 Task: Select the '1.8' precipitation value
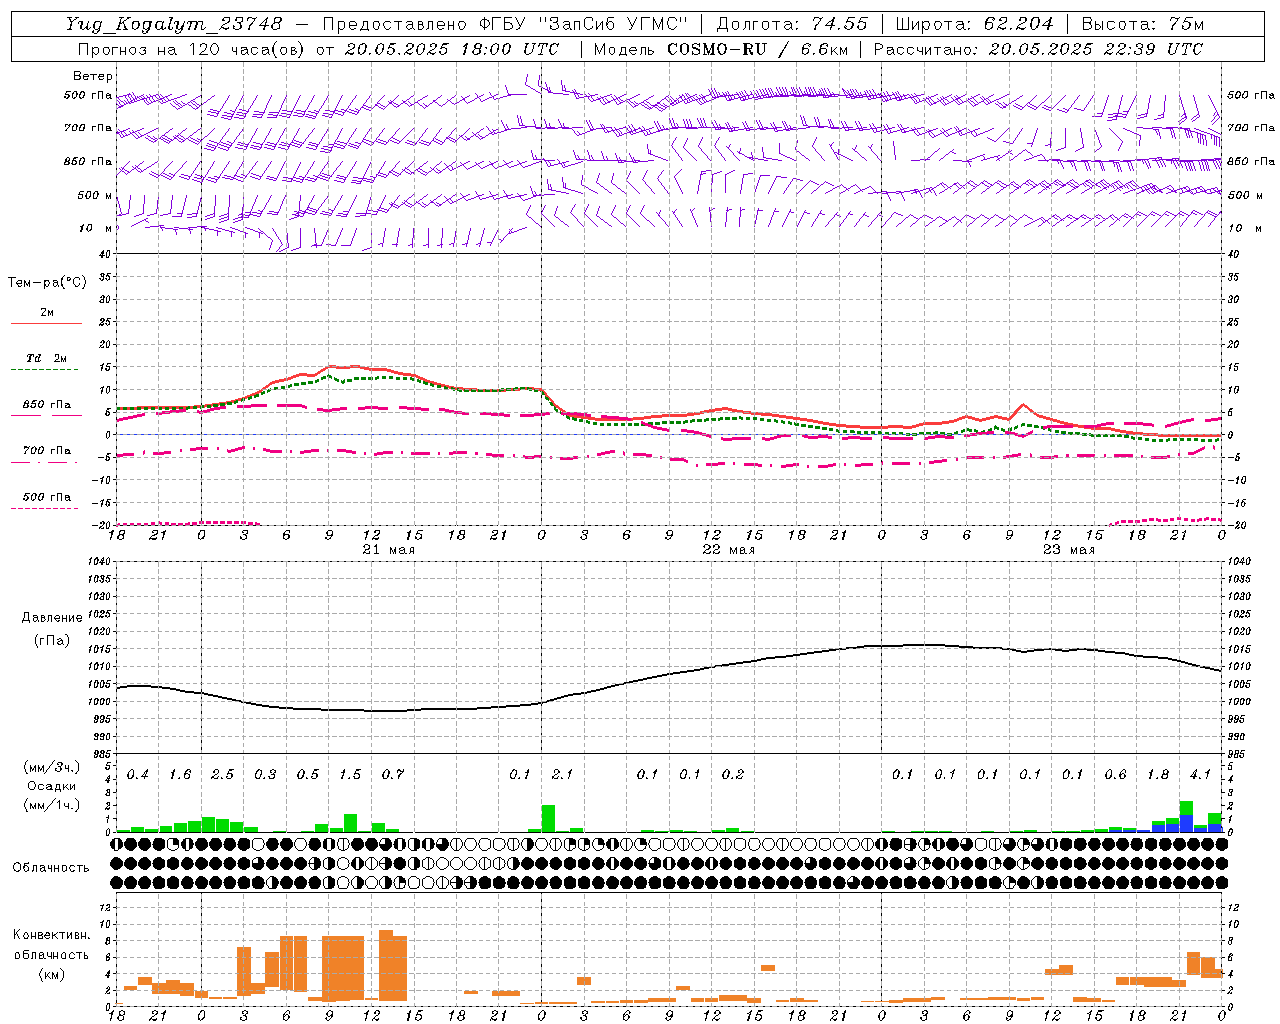(x=1158, y=774)
